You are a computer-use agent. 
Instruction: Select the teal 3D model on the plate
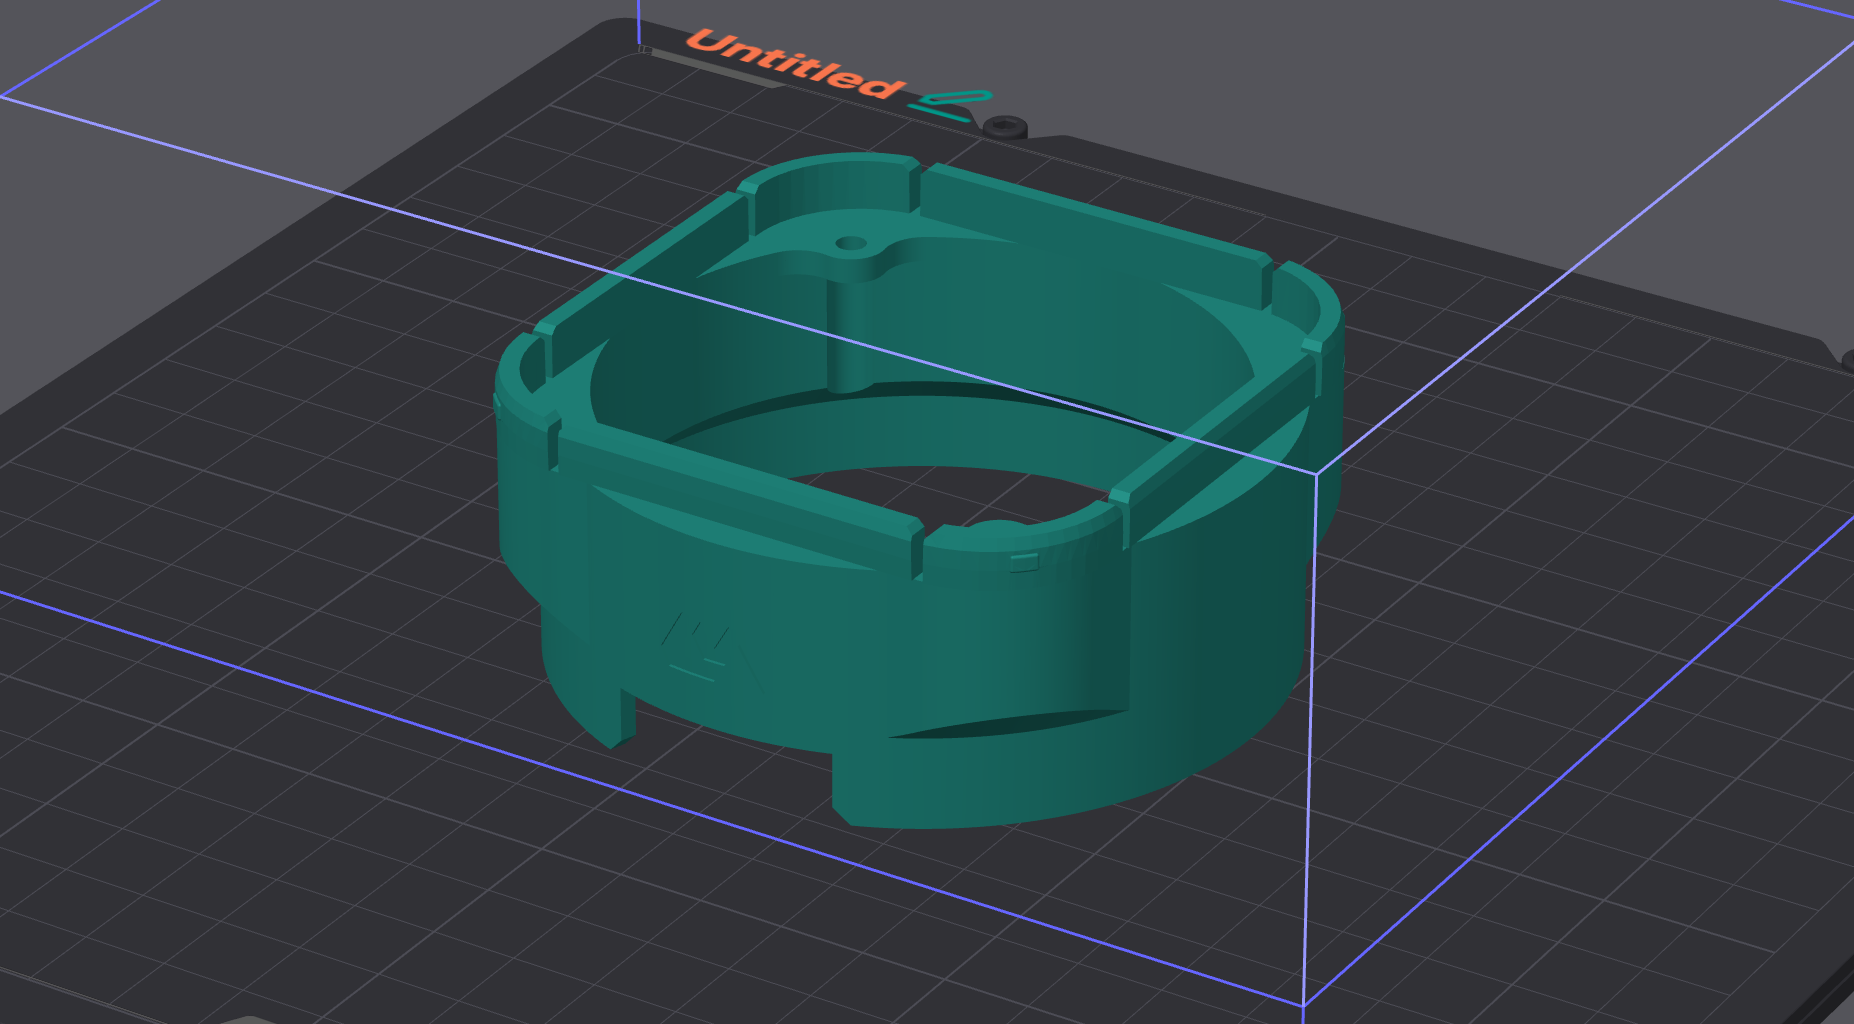[919, 490]
